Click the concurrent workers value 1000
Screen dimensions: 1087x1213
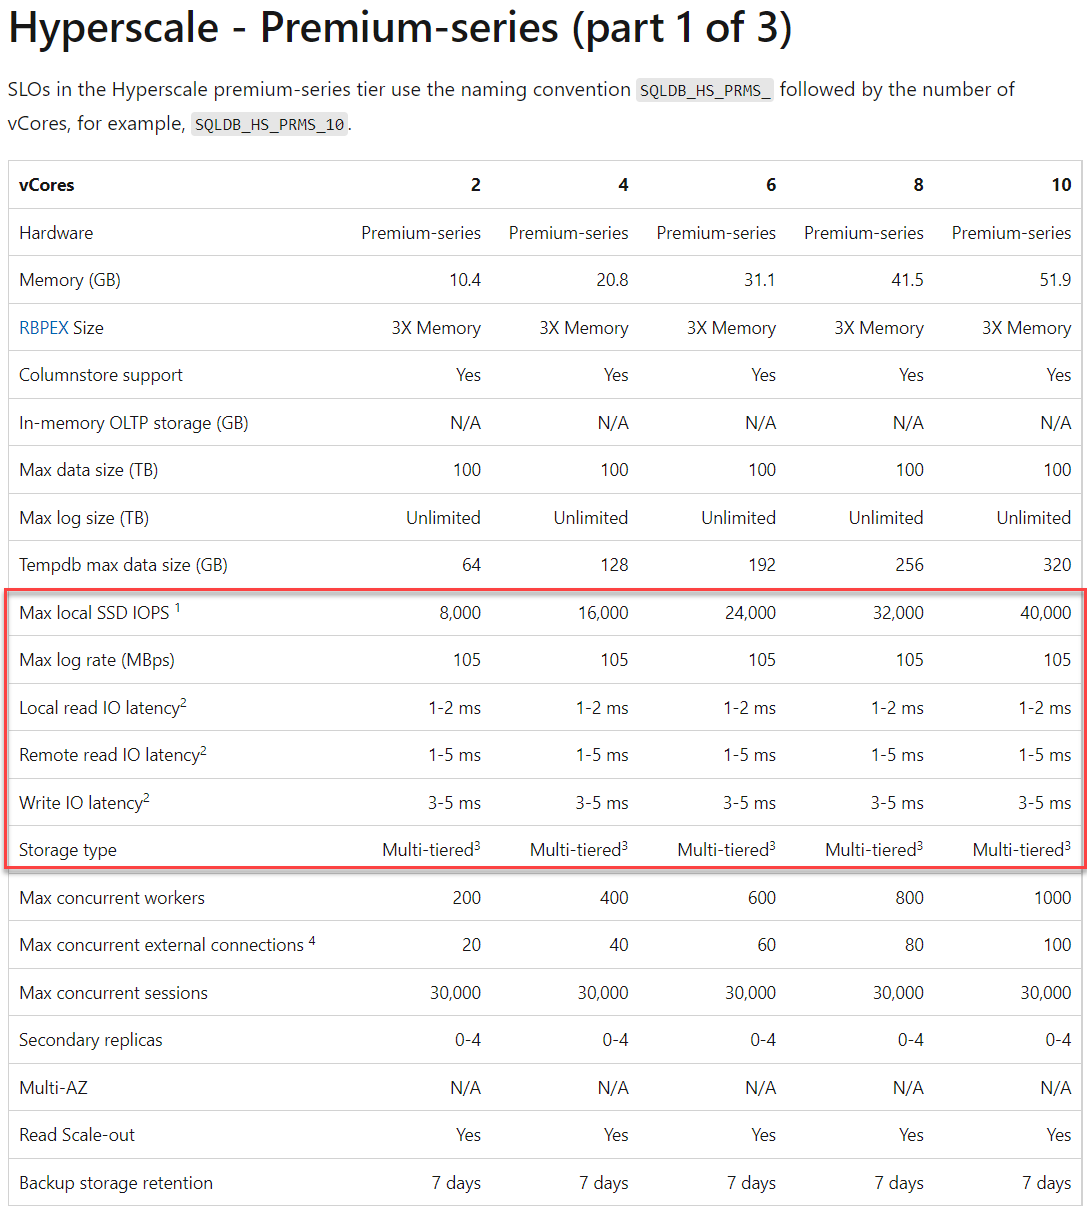(1053, 898)
